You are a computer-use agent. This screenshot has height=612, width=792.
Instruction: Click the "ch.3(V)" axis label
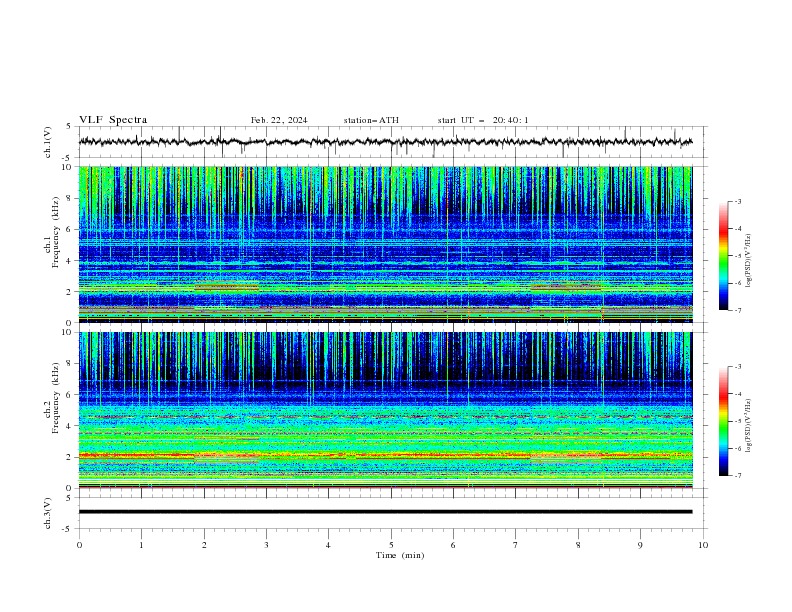[48, 513]
